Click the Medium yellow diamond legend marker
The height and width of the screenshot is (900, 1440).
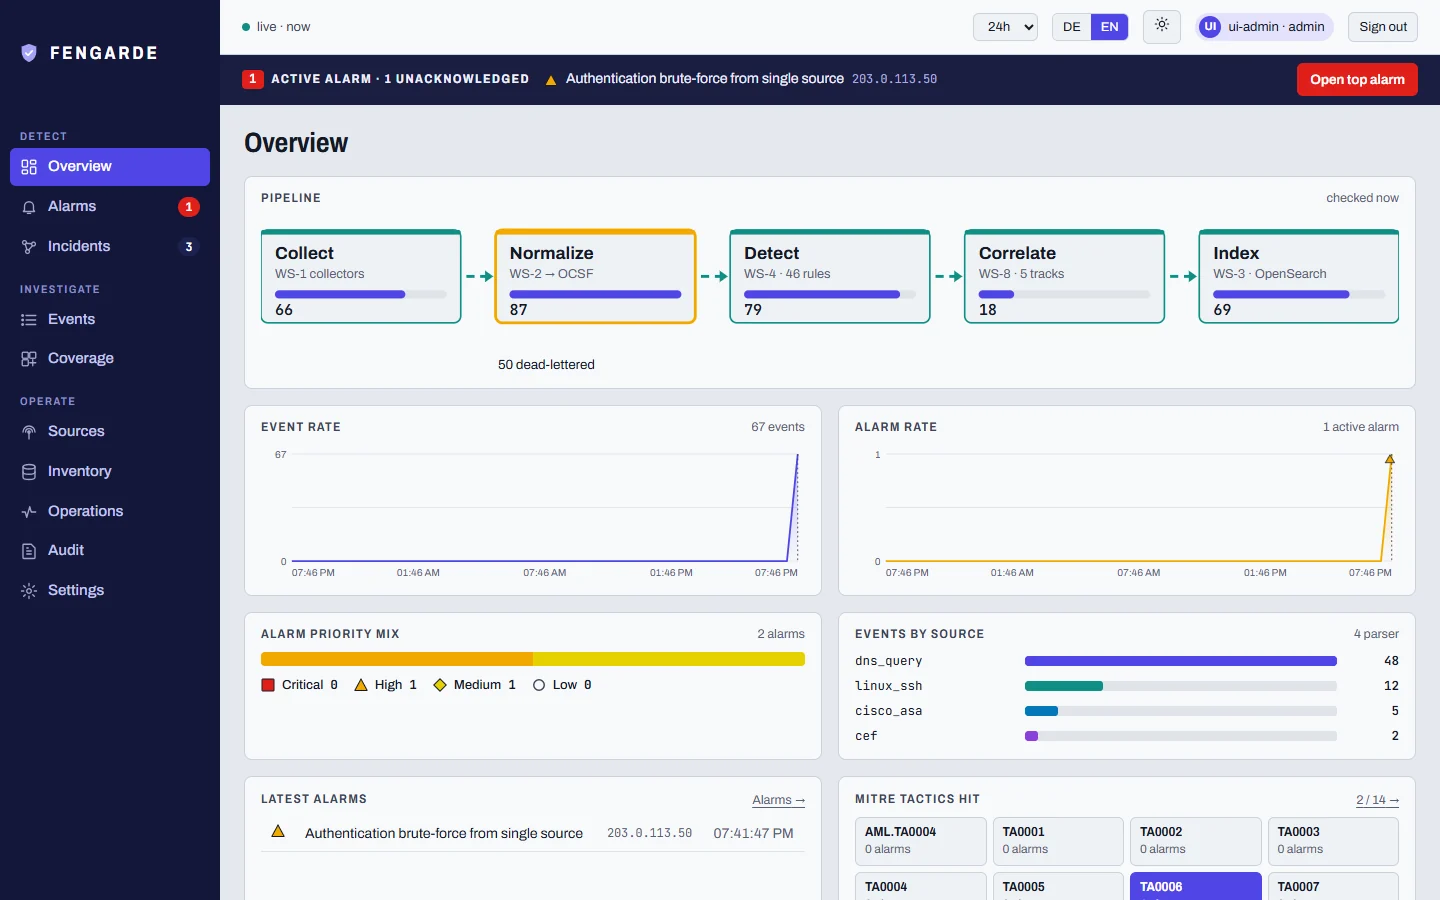click(x=440, y=685)
